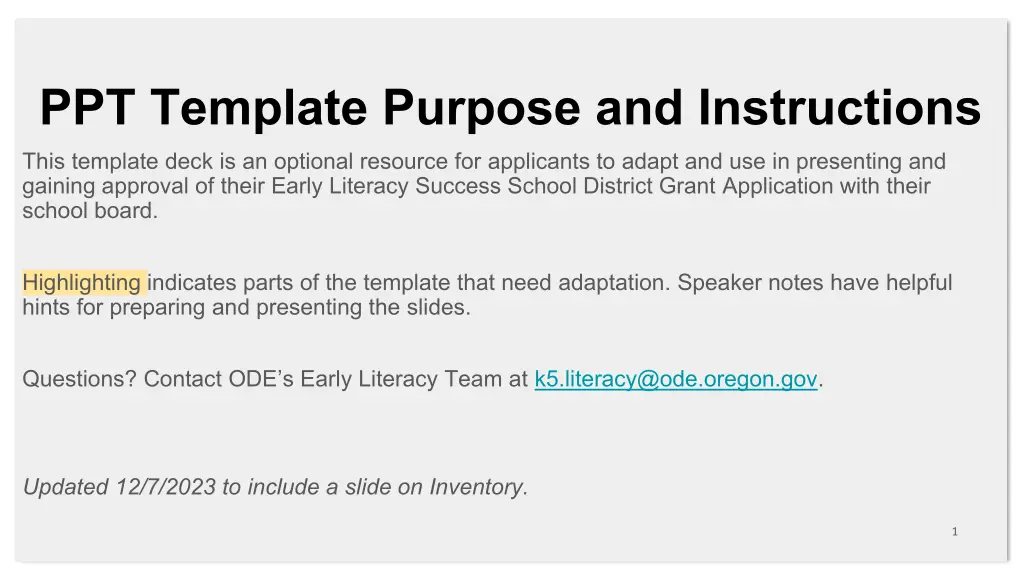
Task: Click the word 'PPT' in the title
Action: pyautogui.click(x=87, y=108)
